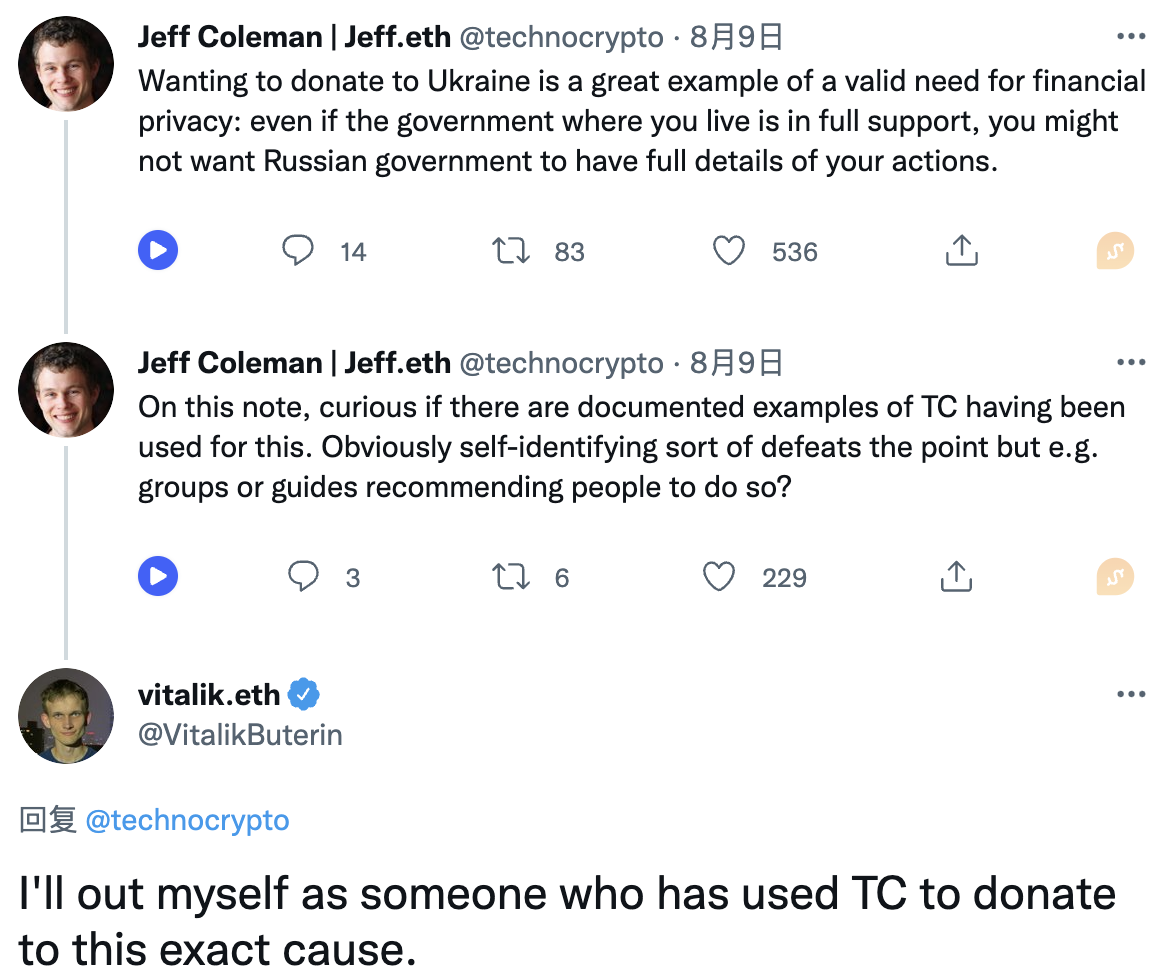The image size is (1172, 980).
Task: Click the orange extension icon on first tweet
Action: pos(1115,250)
